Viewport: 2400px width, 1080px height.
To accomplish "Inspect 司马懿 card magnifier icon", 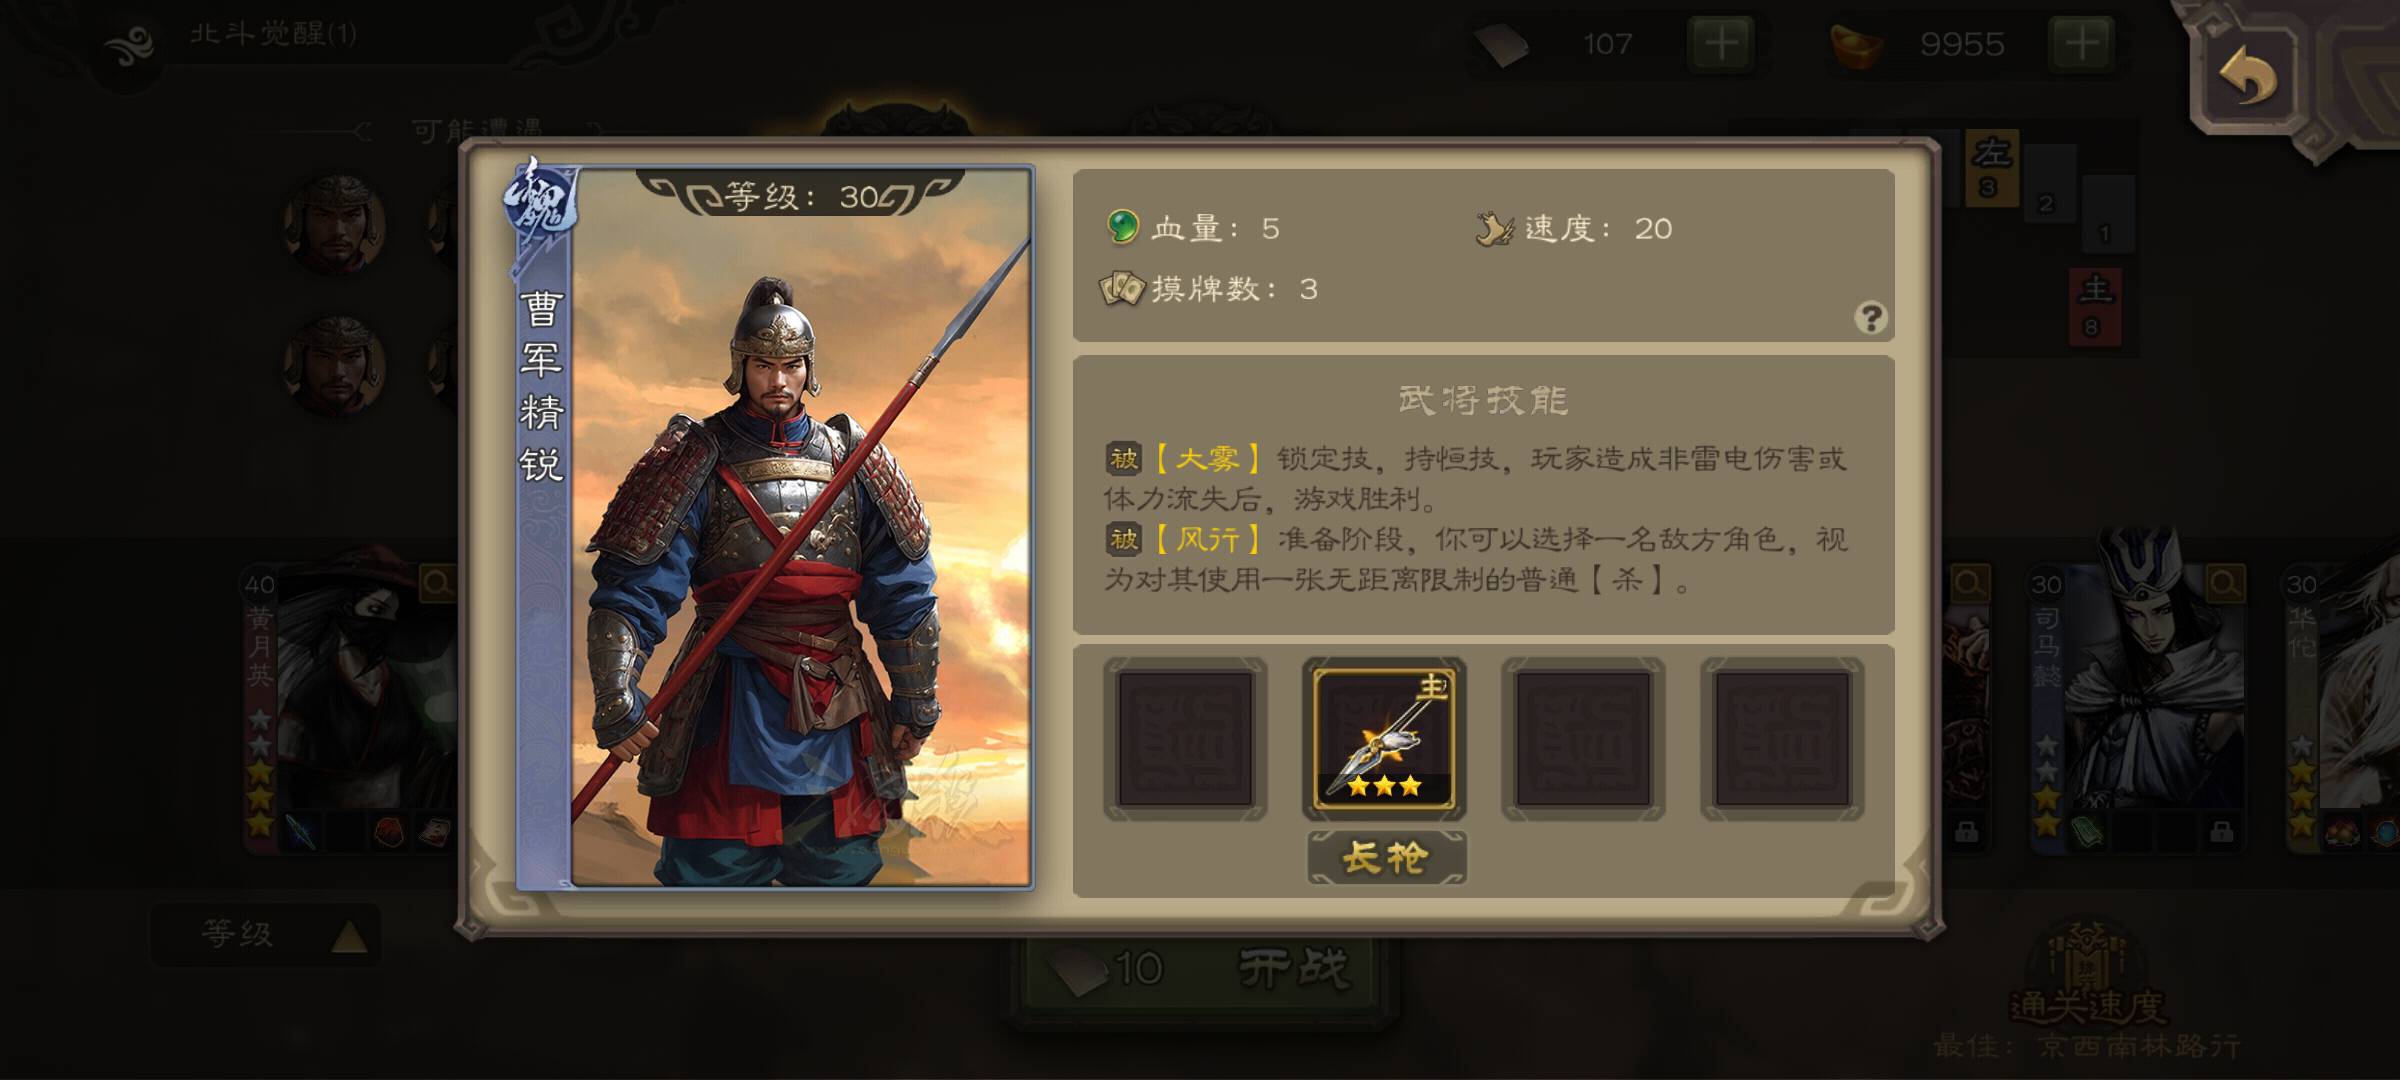I will (x=2226, y=582).
